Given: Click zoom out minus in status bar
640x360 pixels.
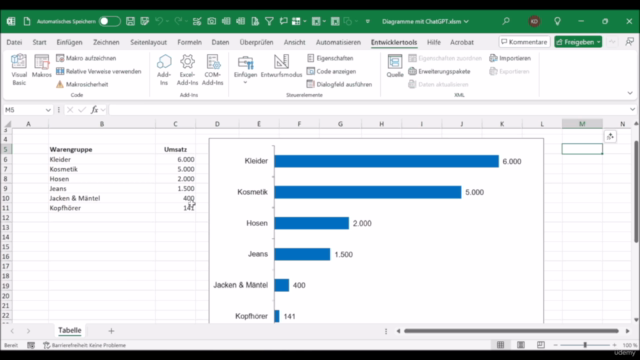Looking at the screenshot, I should 556,345.
